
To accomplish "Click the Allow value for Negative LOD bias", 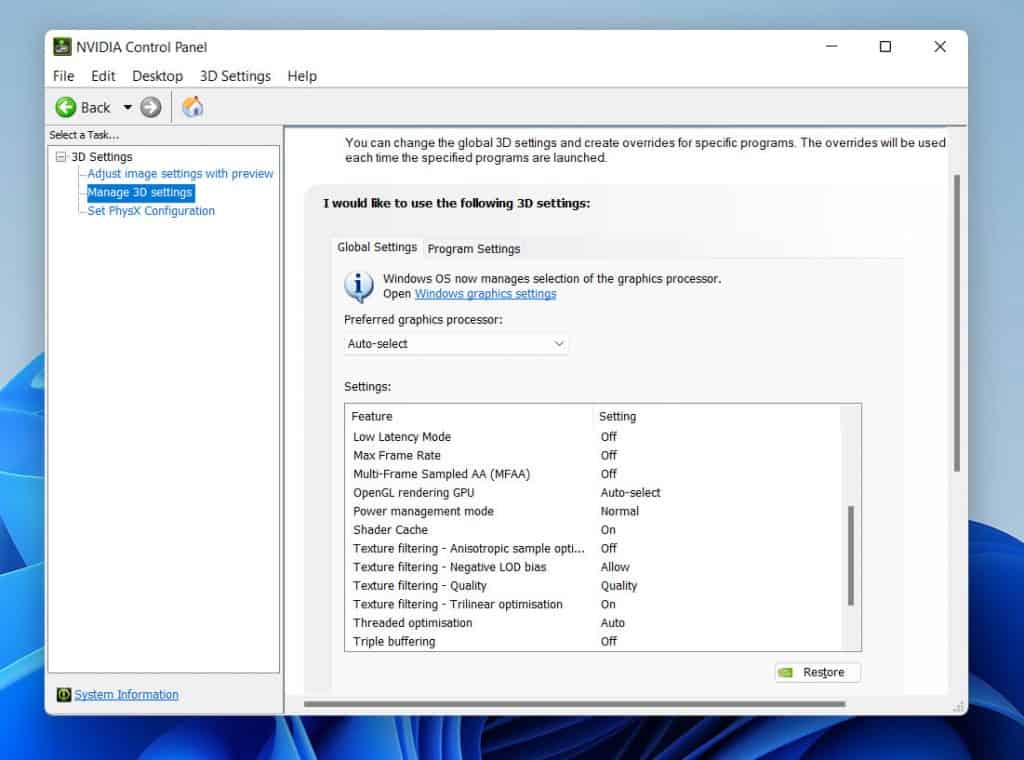I will point(615,567).
